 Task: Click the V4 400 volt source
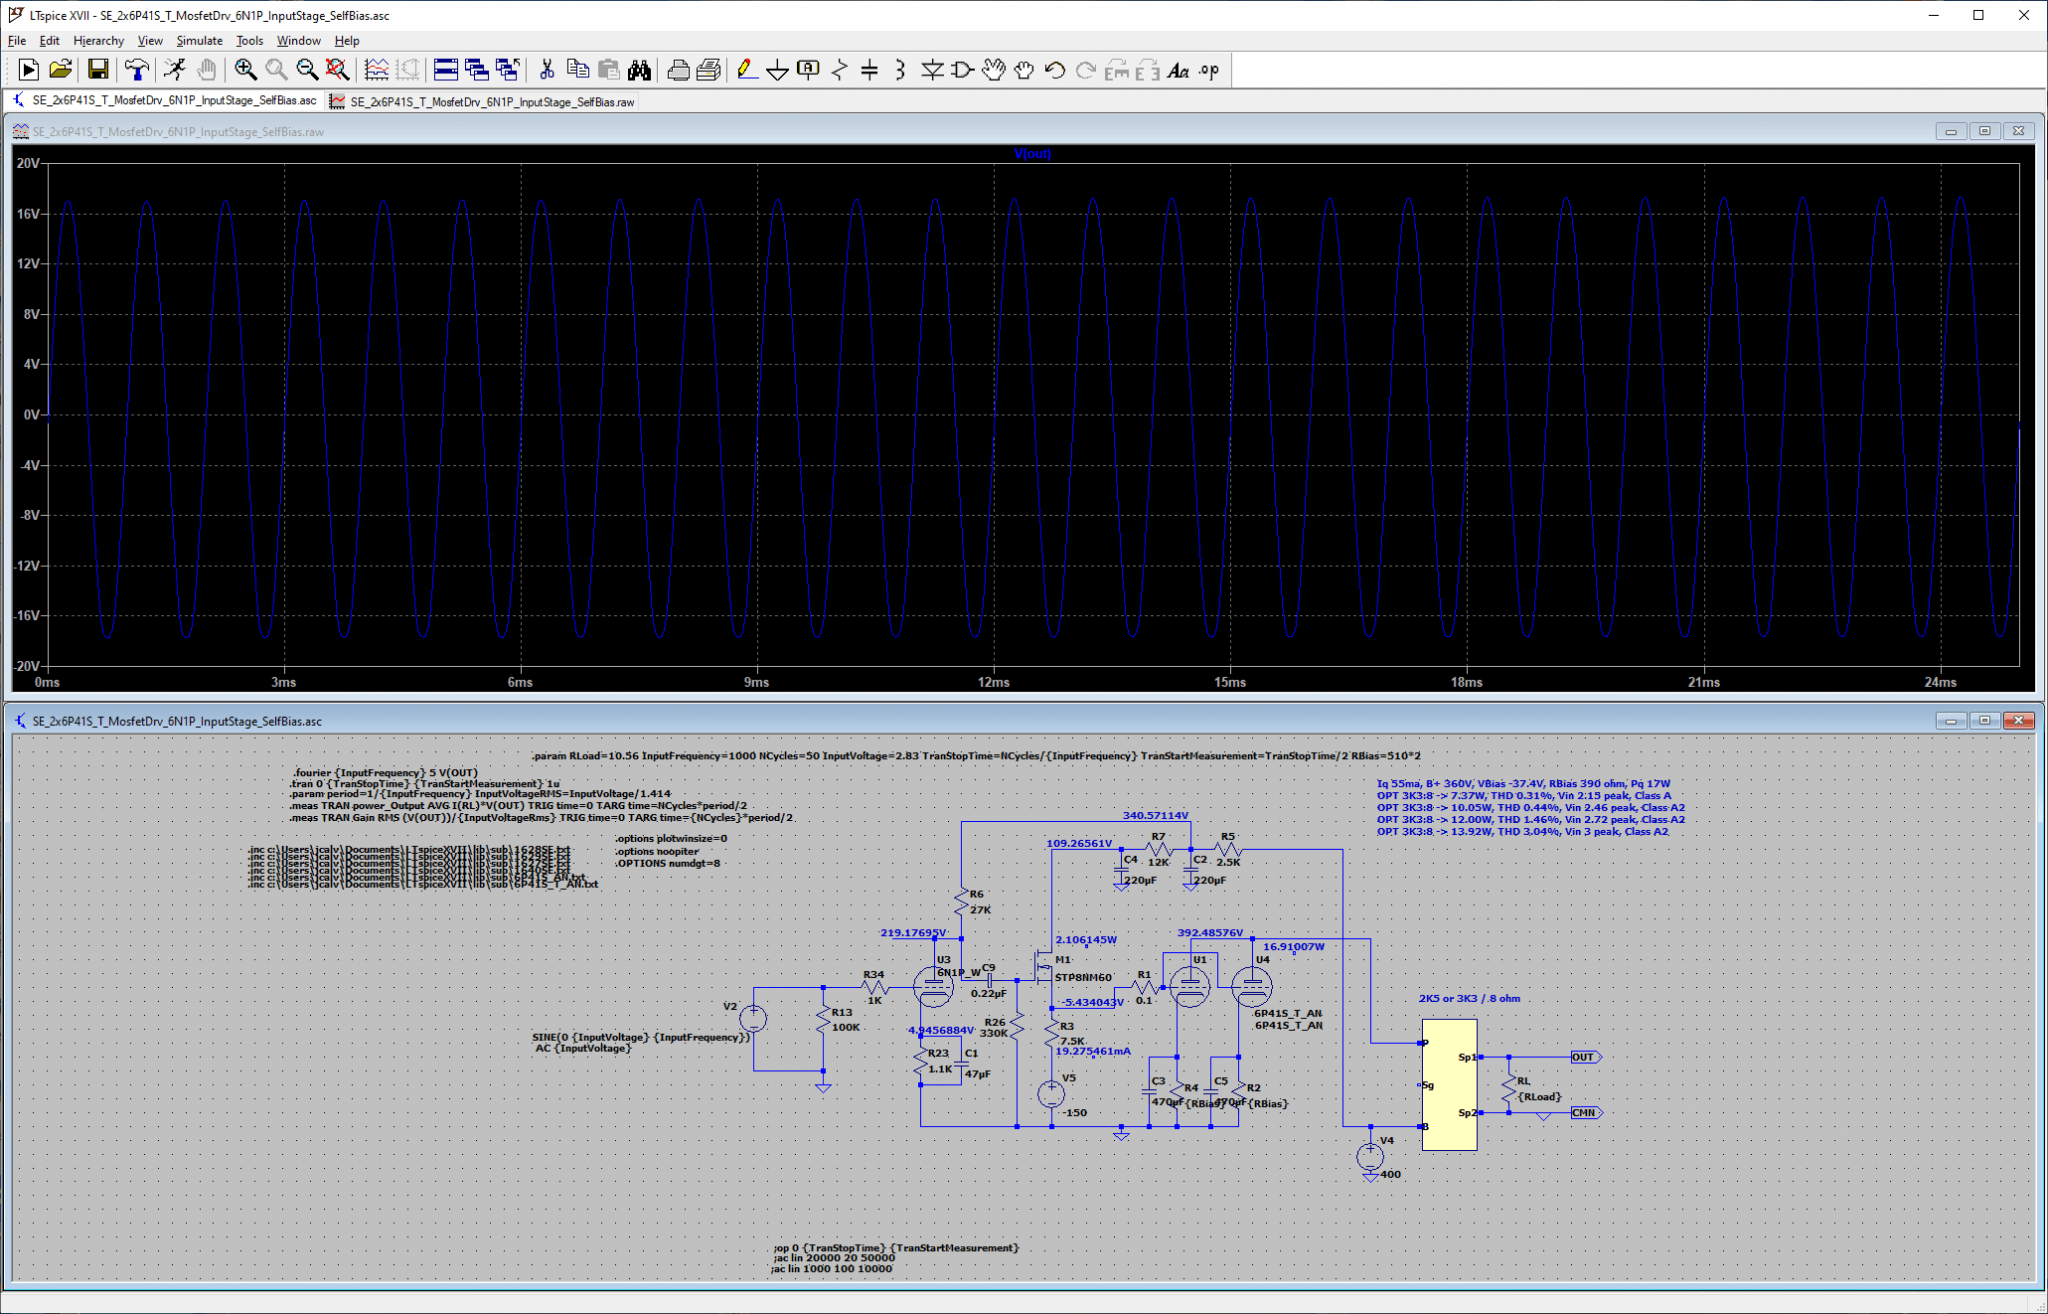1370,1157
